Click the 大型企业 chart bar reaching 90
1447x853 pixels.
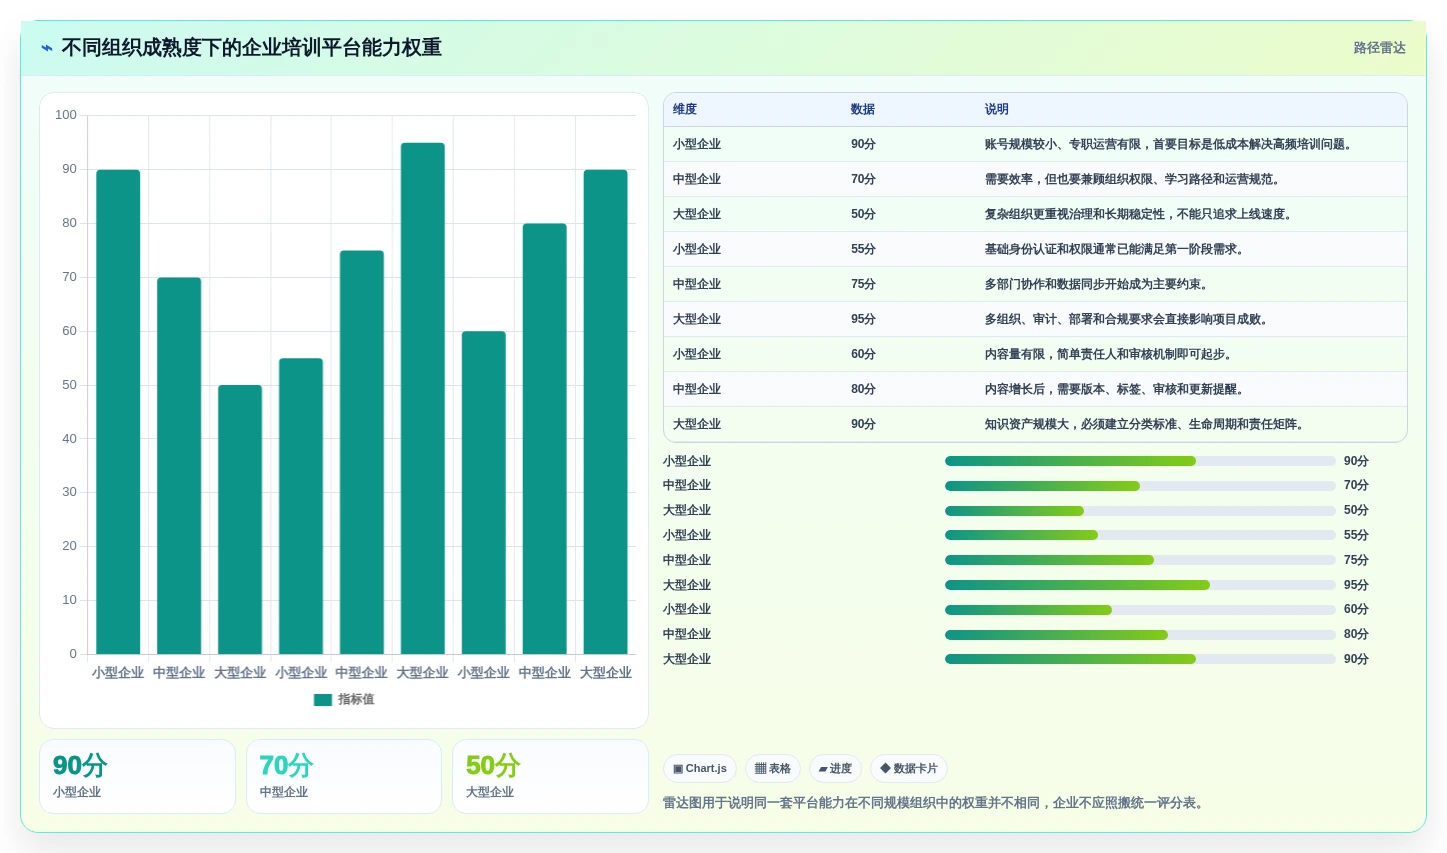[x=606, y=412]
